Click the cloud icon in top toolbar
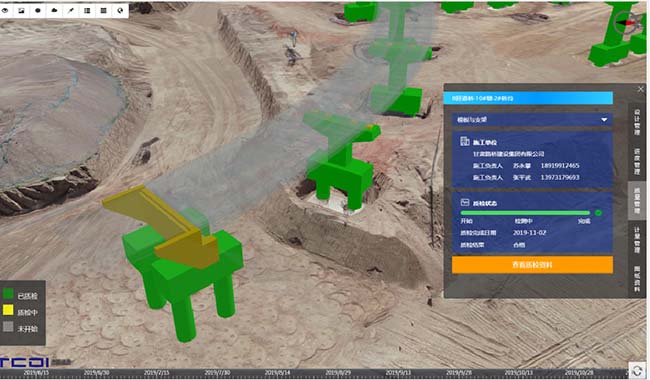This screenshot has width=650, height=380. click(x=54, y=11)
